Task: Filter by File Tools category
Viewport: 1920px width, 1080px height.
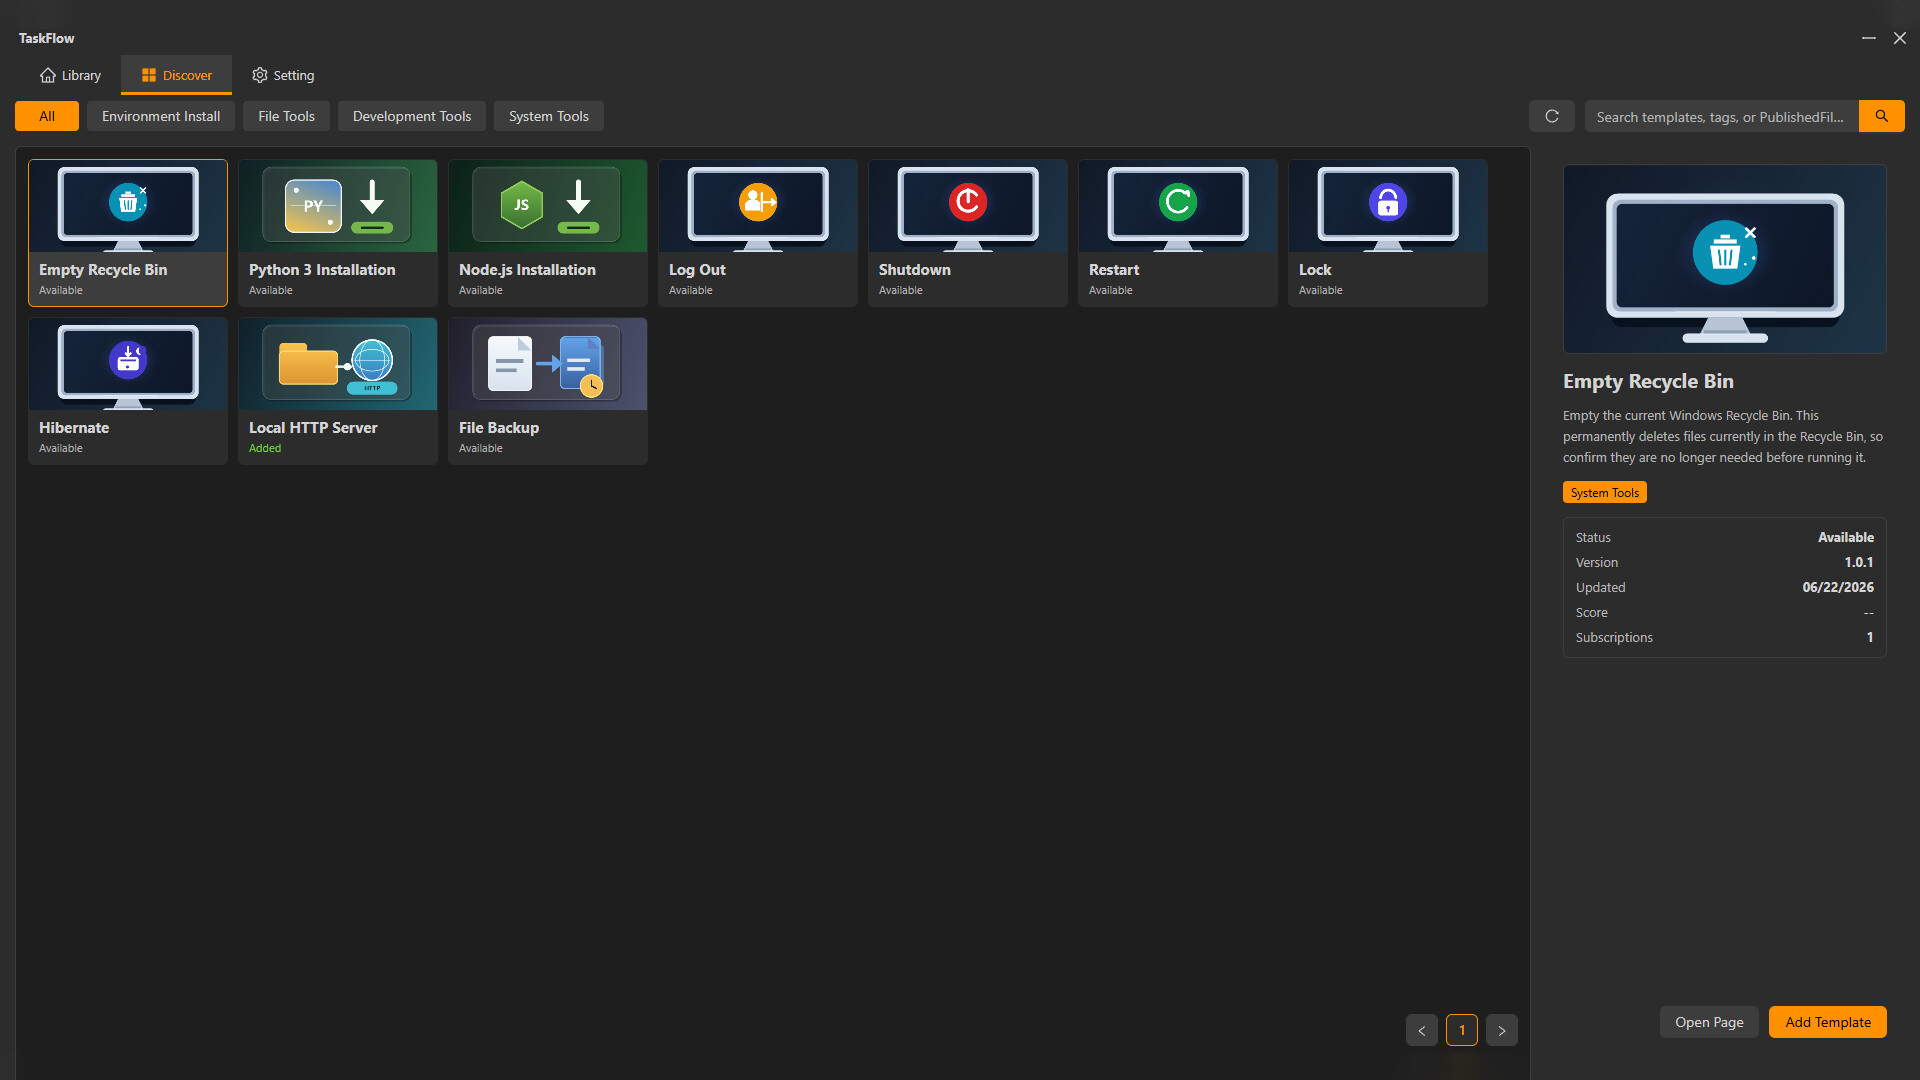Action: 286,116
